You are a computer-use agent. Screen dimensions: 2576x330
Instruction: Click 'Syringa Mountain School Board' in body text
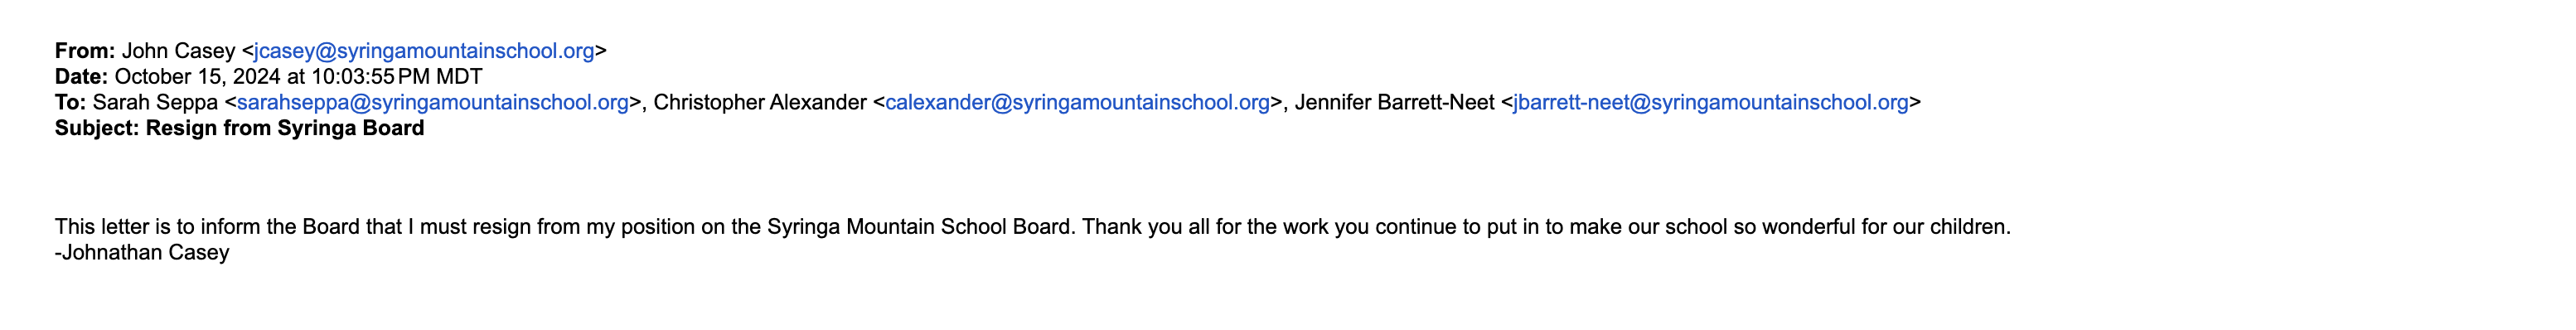tap(920, 227)
